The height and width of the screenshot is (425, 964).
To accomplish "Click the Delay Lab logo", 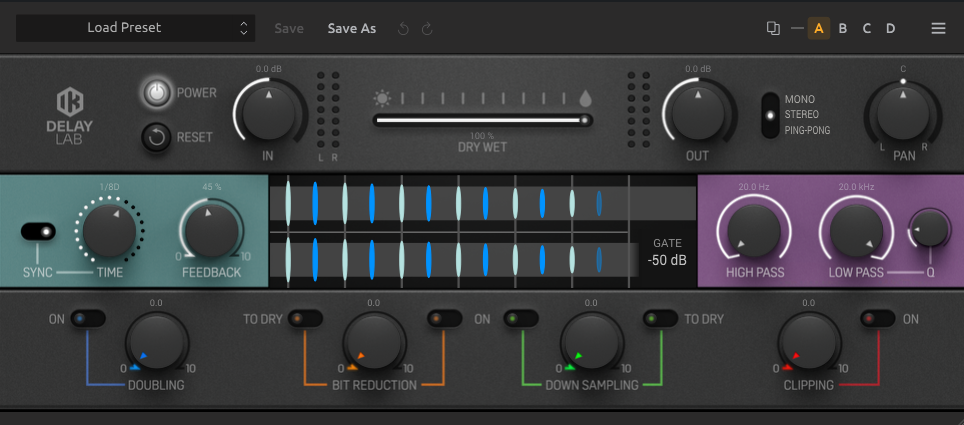I will pyautogui.click(x=69, y=116).
